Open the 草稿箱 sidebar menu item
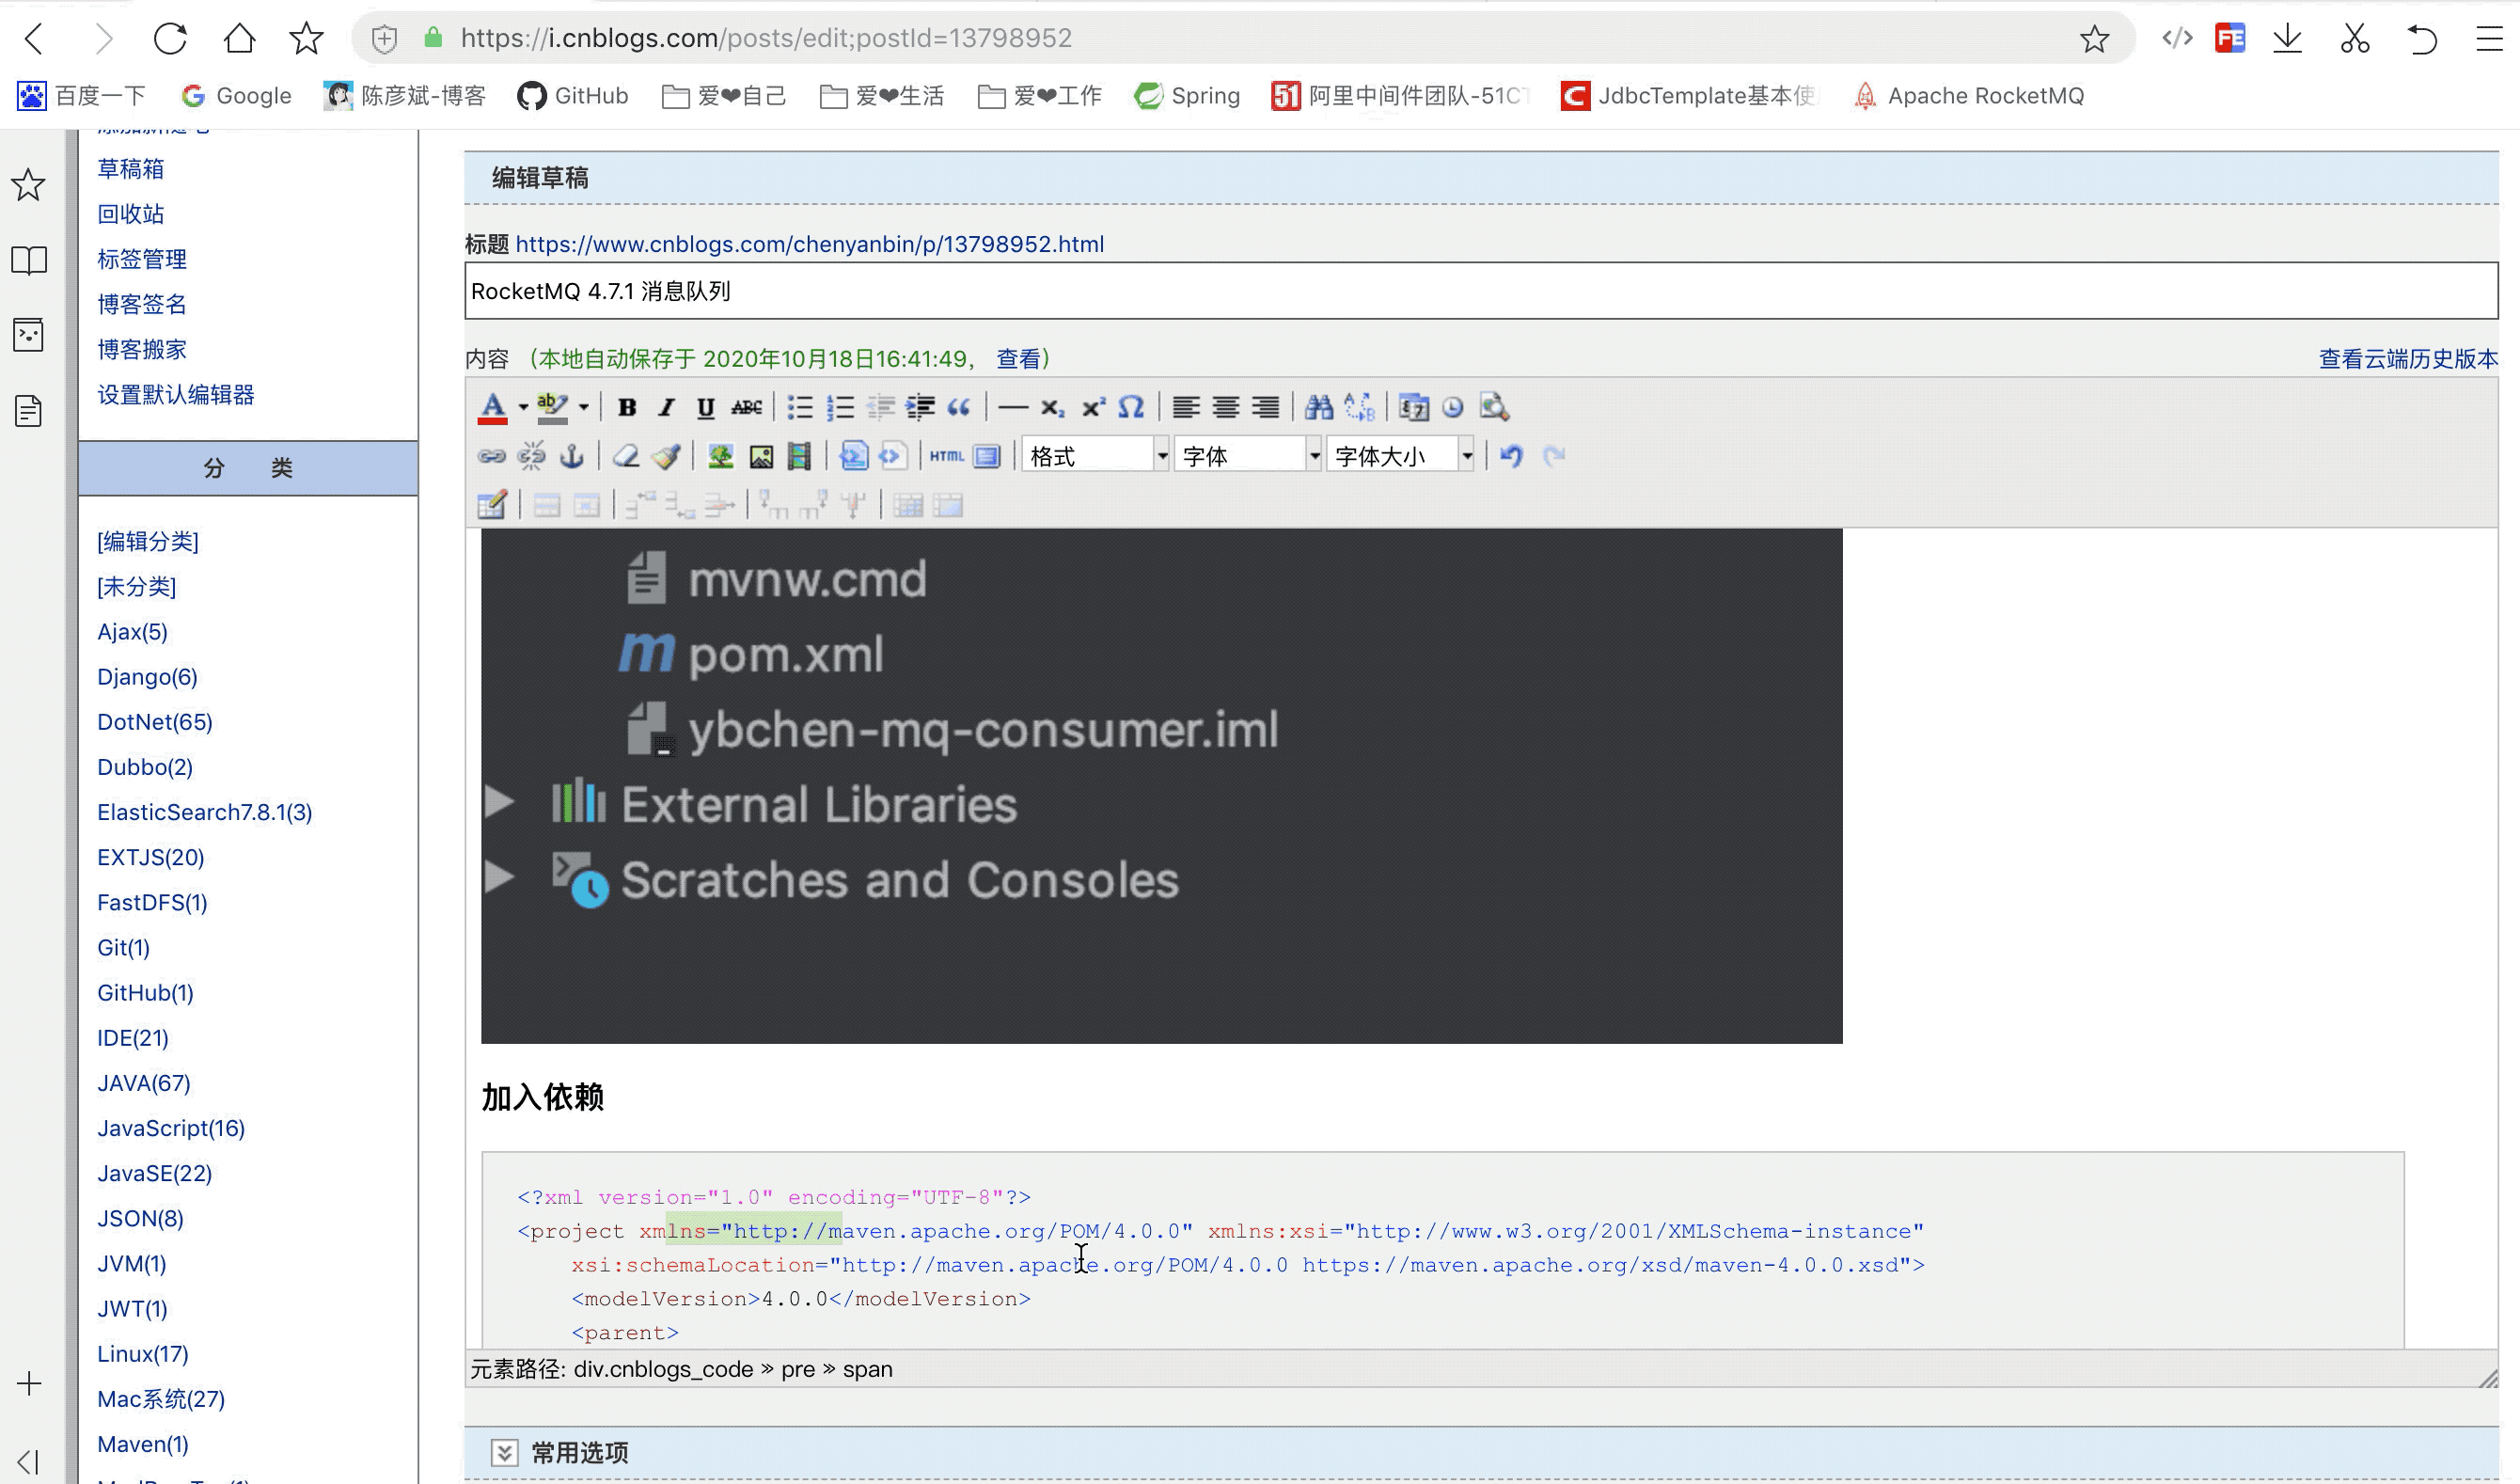2520x1484 pixels. (x=131, y=169)
